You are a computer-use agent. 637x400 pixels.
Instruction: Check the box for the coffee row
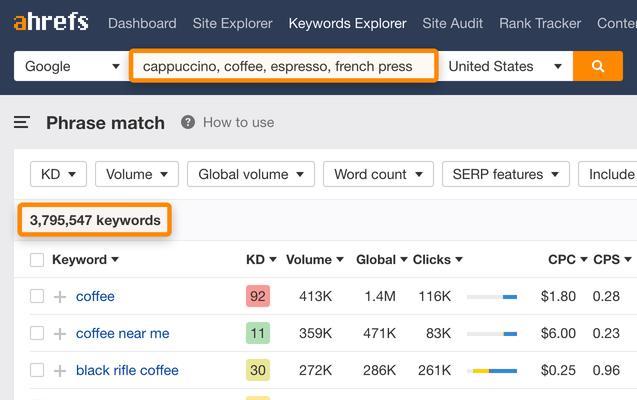click(37, 296)
